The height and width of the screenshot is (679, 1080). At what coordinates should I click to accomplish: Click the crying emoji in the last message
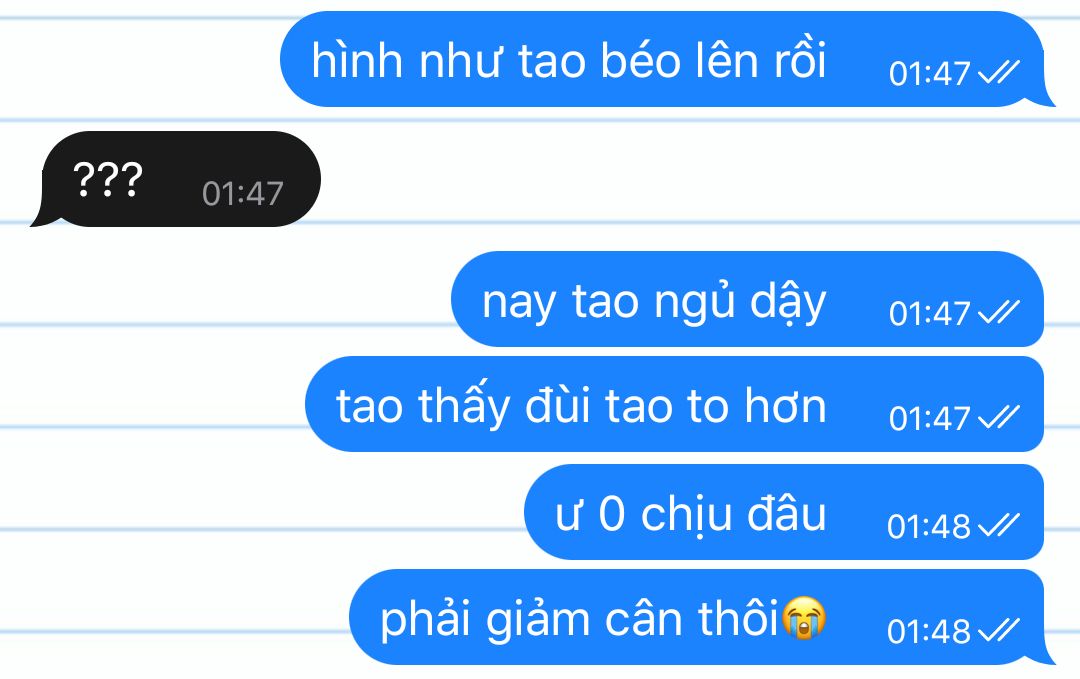tap(804, 618)
